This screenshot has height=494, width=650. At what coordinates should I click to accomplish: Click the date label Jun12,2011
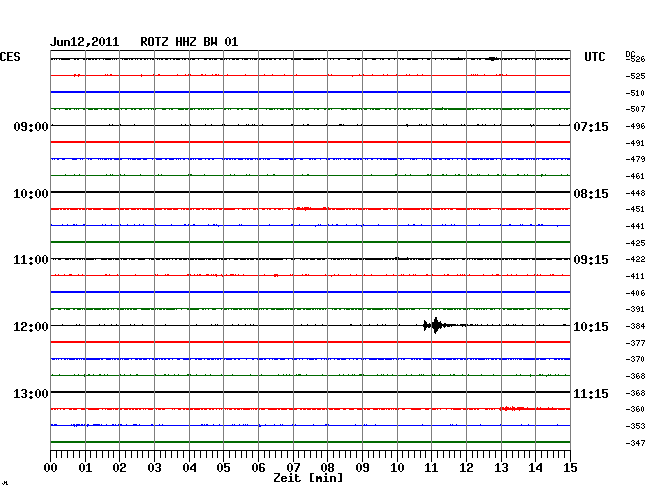click(85, 42)
